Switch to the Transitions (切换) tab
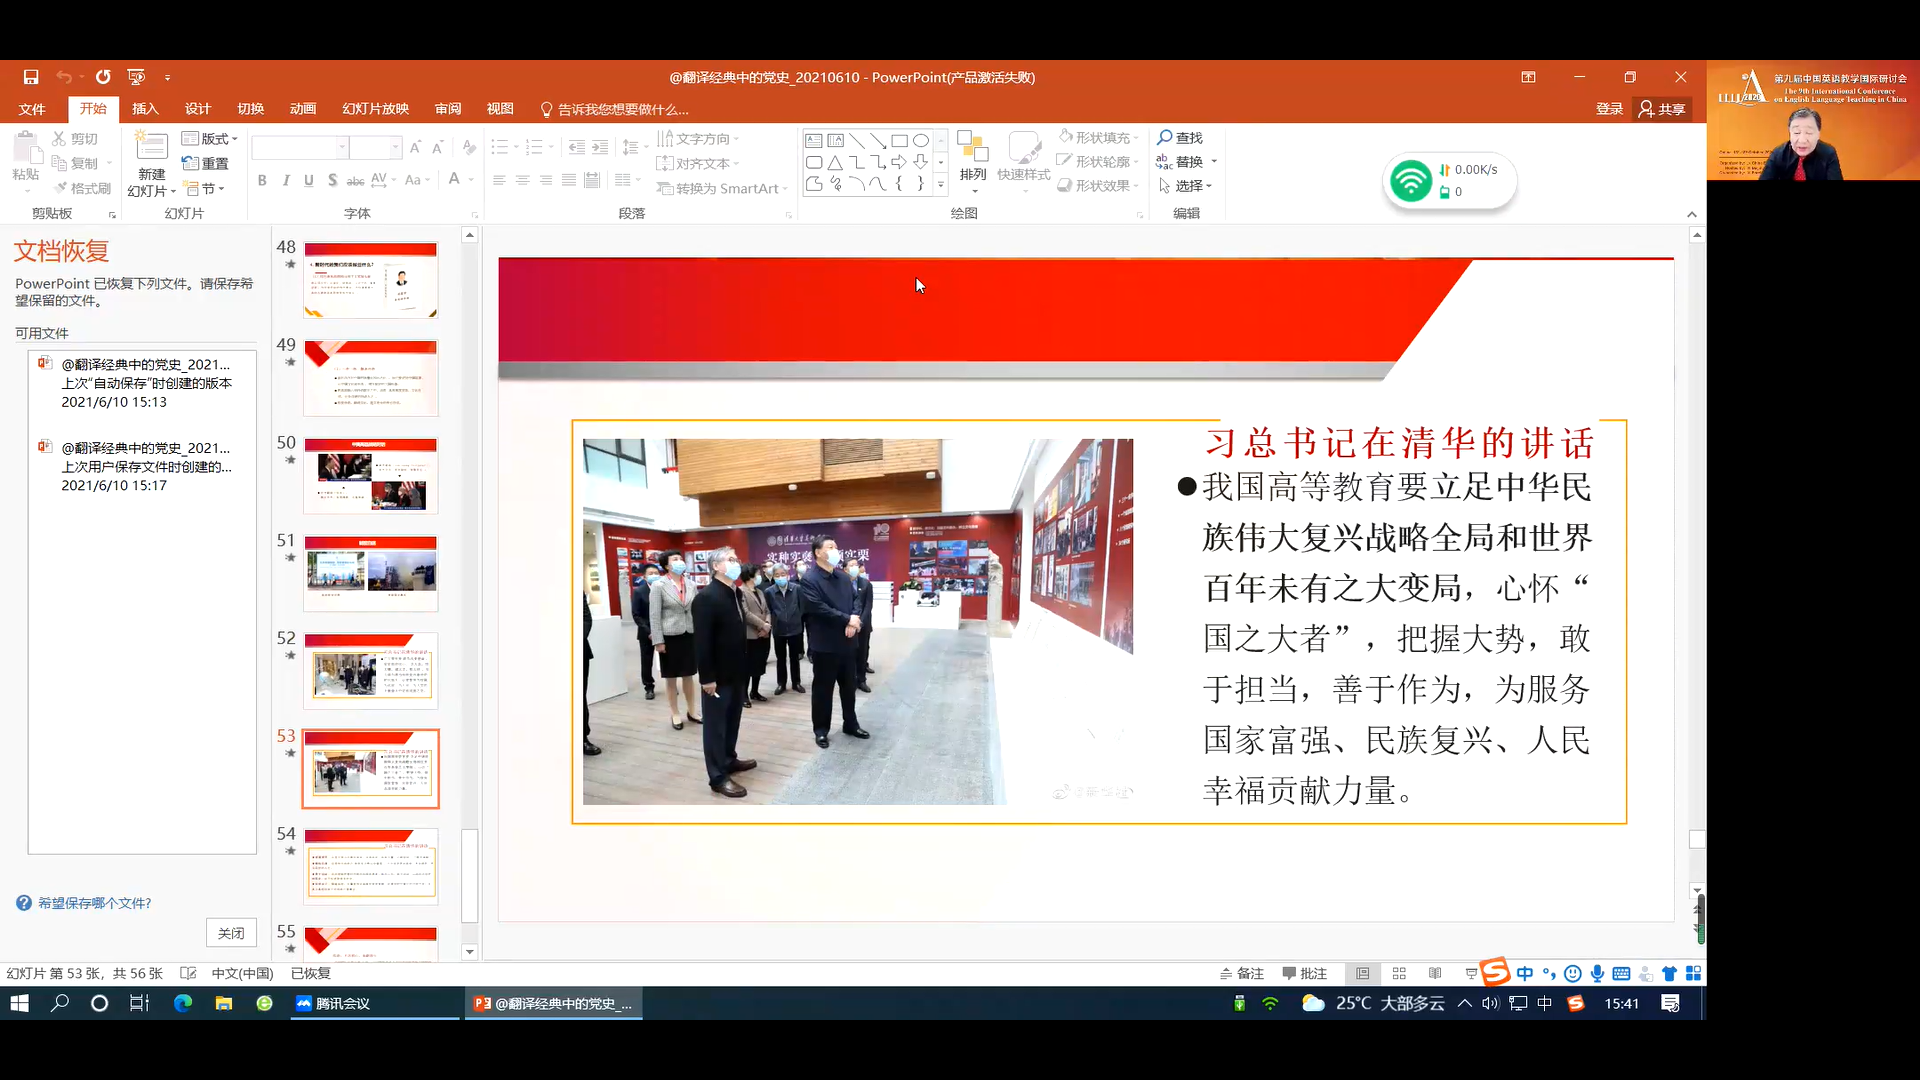This screenshot has width=1920, height=1080. (251, 109)
